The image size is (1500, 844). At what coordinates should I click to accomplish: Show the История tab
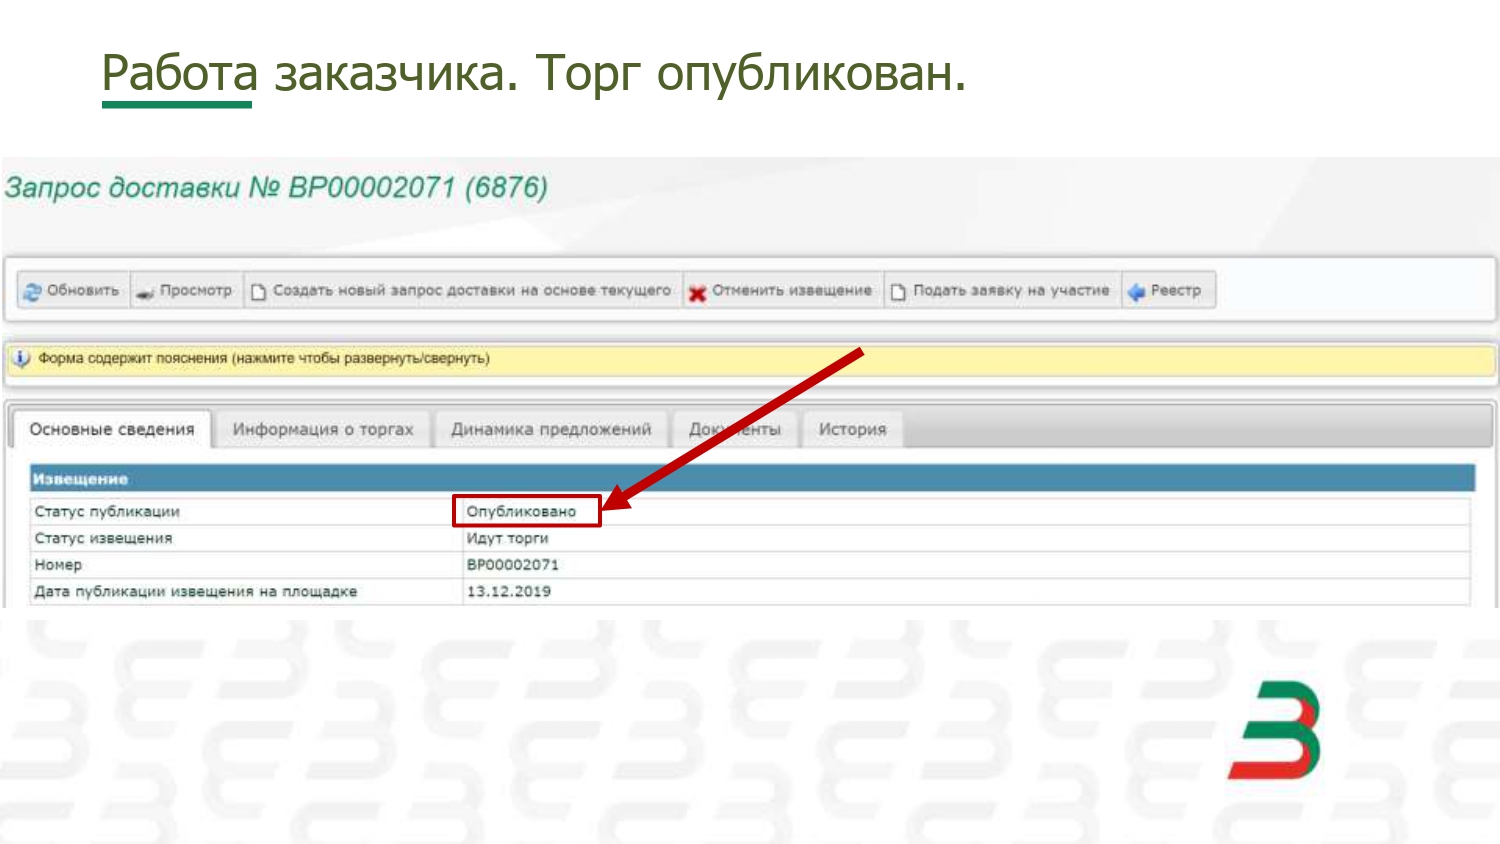852,429
